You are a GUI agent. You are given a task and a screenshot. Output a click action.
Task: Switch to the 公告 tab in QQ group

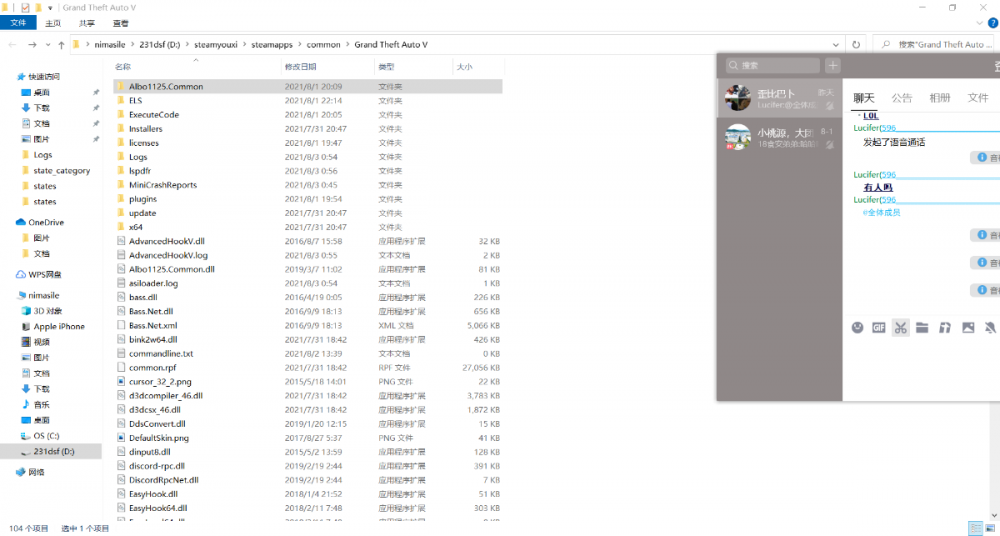(x=902, y=98)
